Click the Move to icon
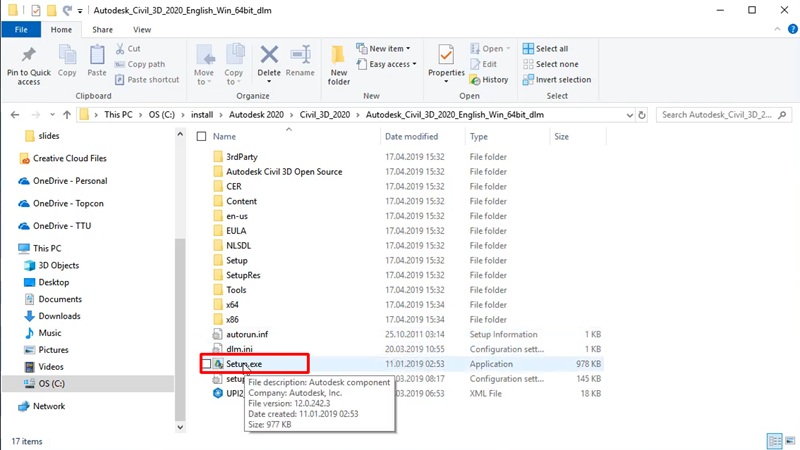 coord(204,55)
